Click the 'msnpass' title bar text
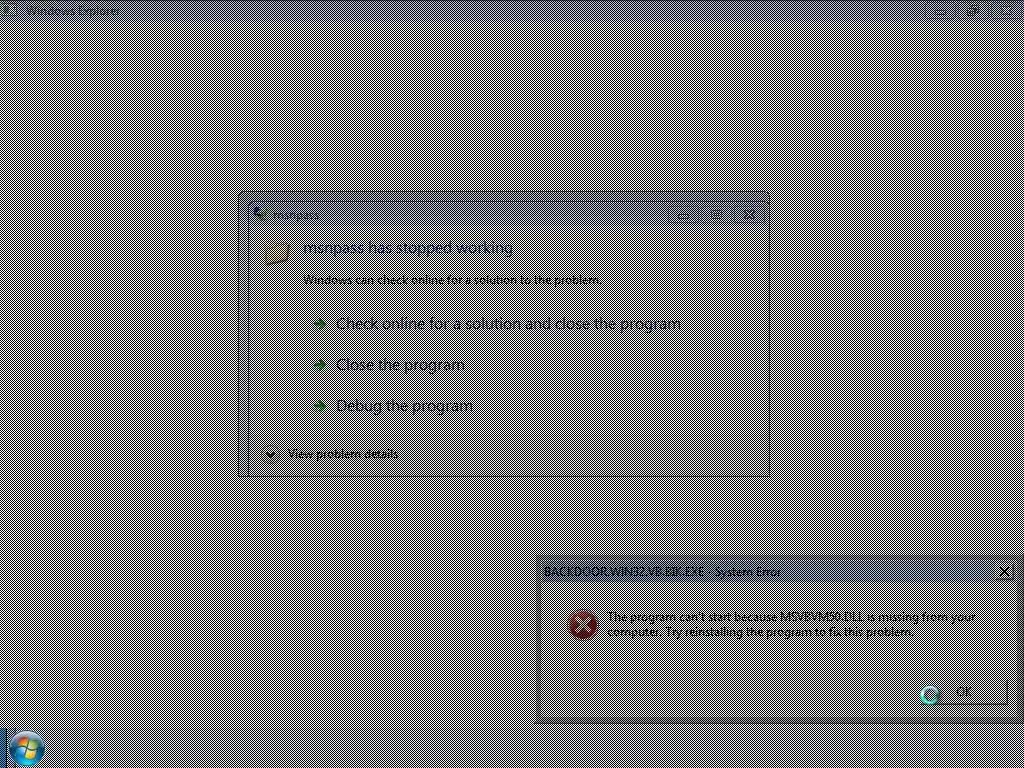The height and width of the screenshot is (768, 1024). pos(296,215)
